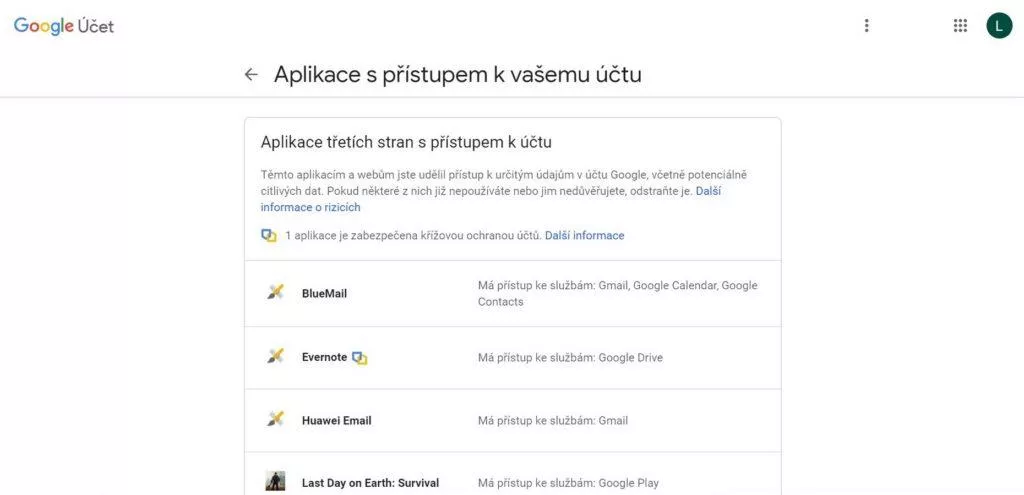Expand the Evernote access entry

(x=513, y=358)
